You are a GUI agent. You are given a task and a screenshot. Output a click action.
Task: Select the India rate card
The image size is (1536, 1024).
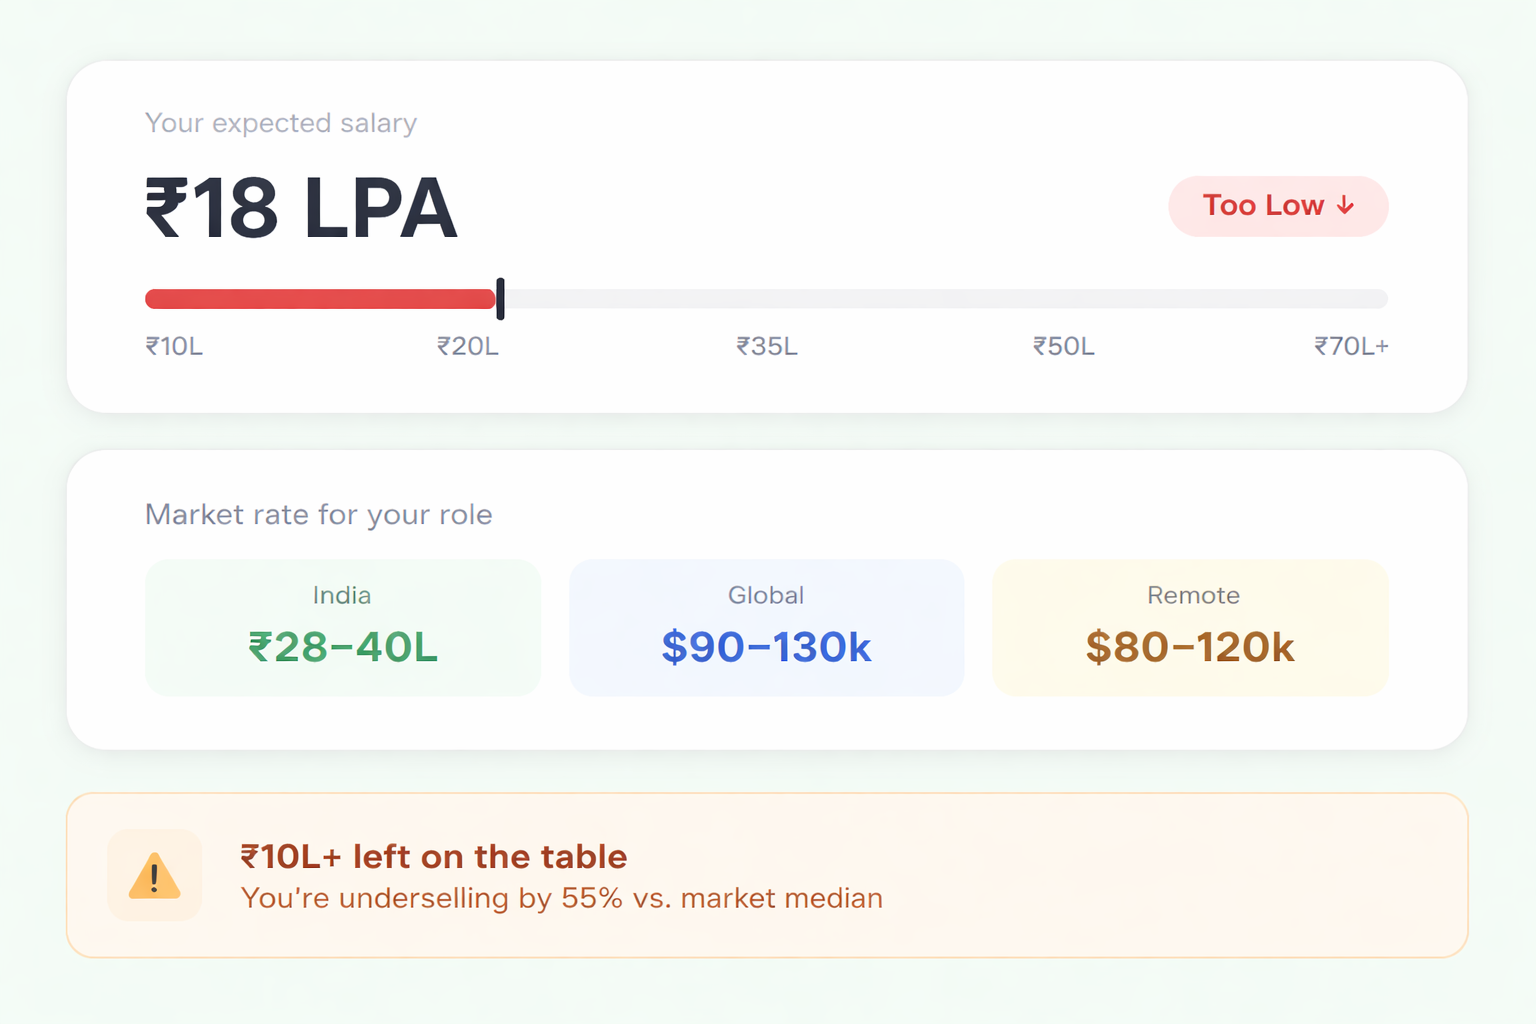pyautogui.click(x=342, y=627)
